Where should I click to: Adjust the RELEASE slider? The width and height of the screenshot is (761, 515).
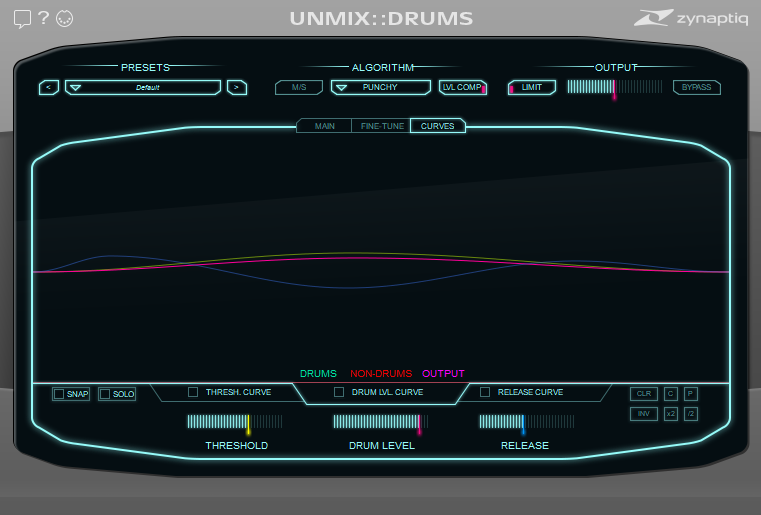(x=527, y=422)
